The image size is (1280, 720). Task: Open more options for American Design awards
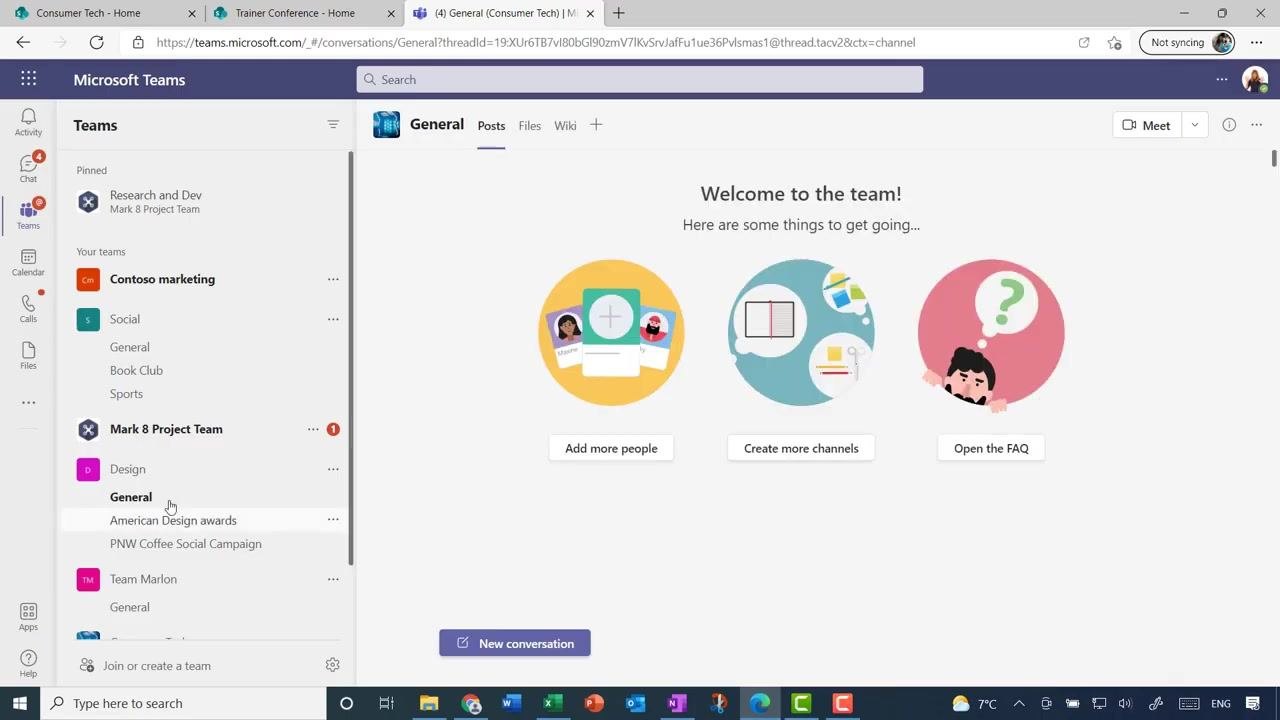click(333, 520)
